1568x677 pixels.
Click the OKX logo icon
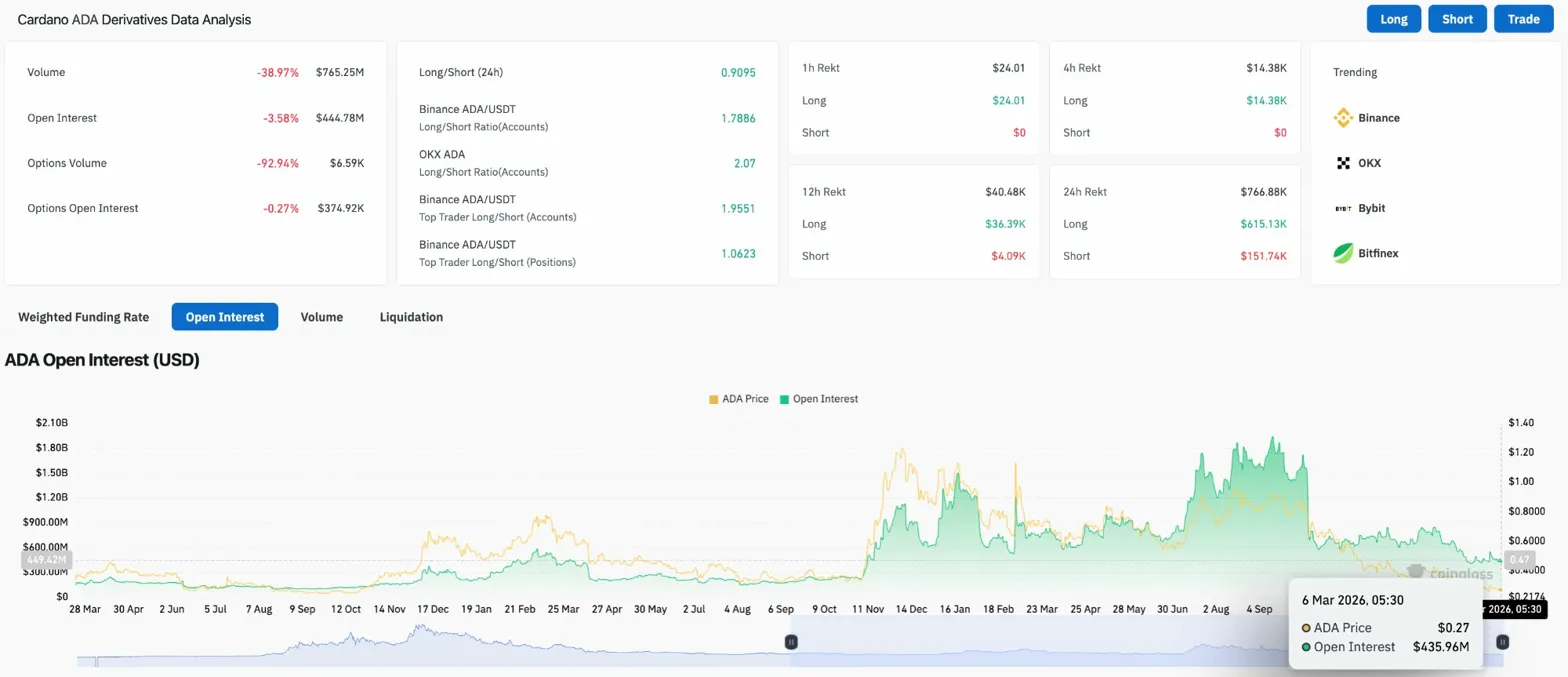[x=1343, y=163]
